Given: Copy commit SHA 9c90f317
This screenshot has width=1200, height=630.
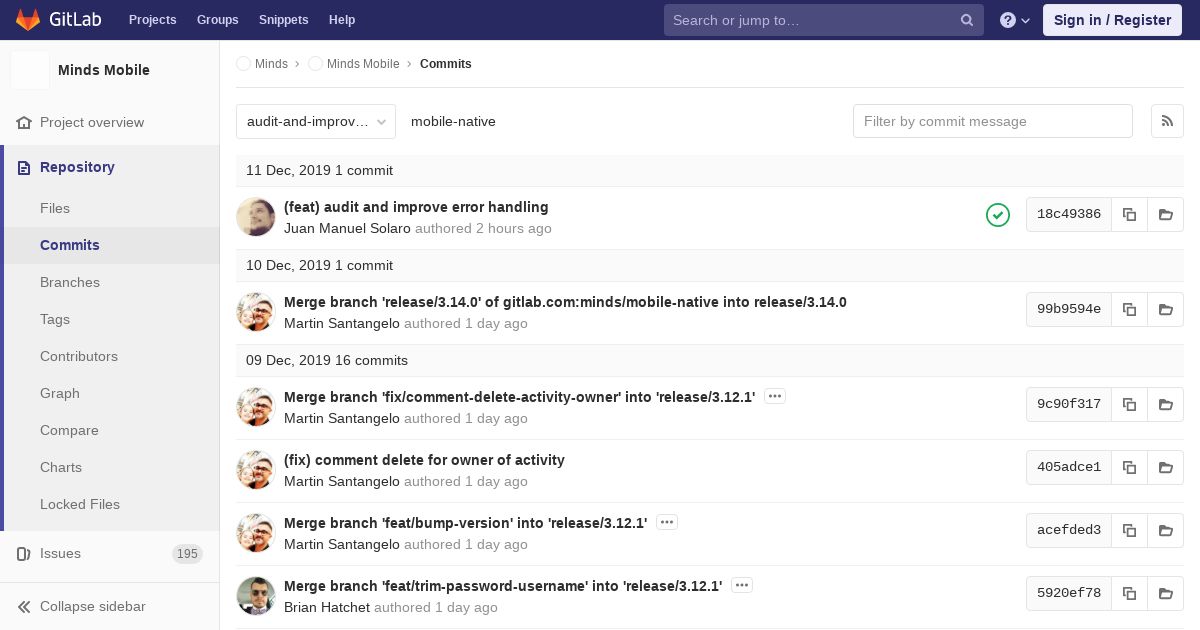Looking at the screenshot, I should pyautogui.click(x=1129, y=404).
